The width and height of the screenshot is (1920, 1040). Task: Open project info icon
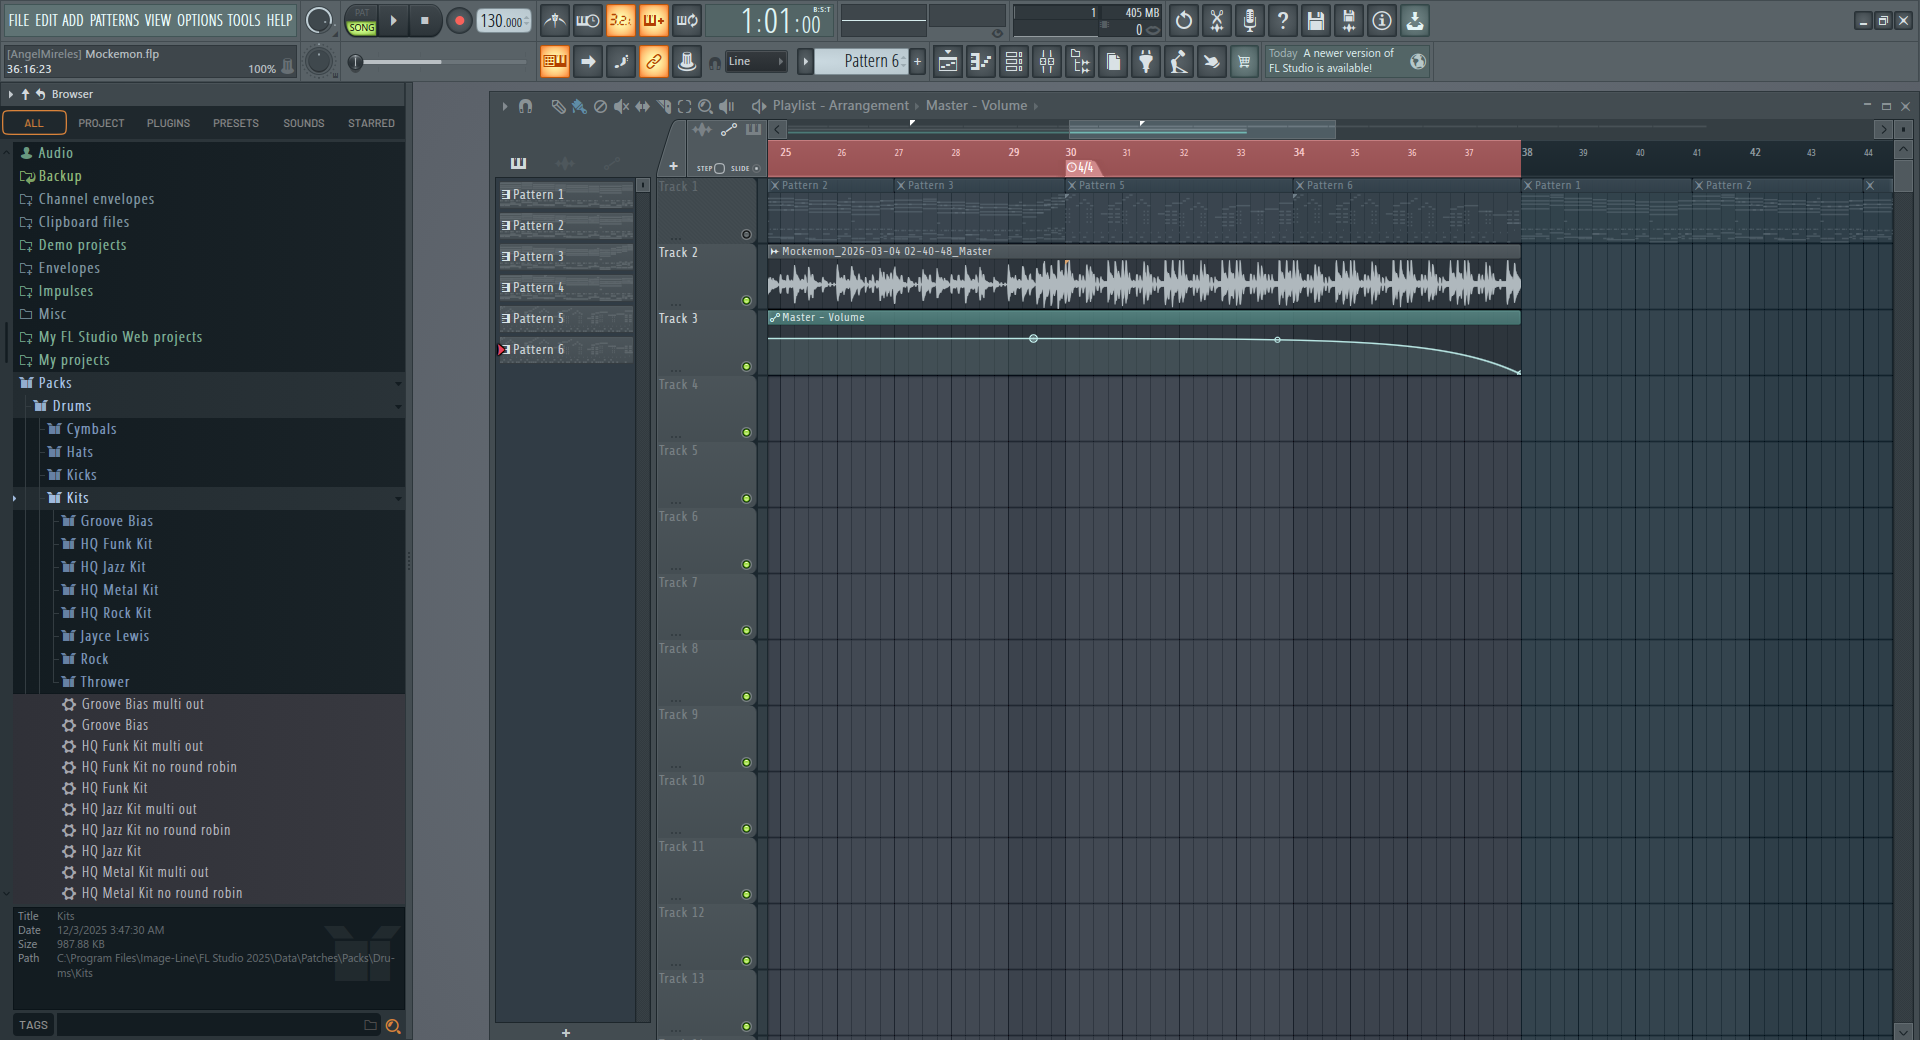pyautogui.click(x=1382, y=20)
